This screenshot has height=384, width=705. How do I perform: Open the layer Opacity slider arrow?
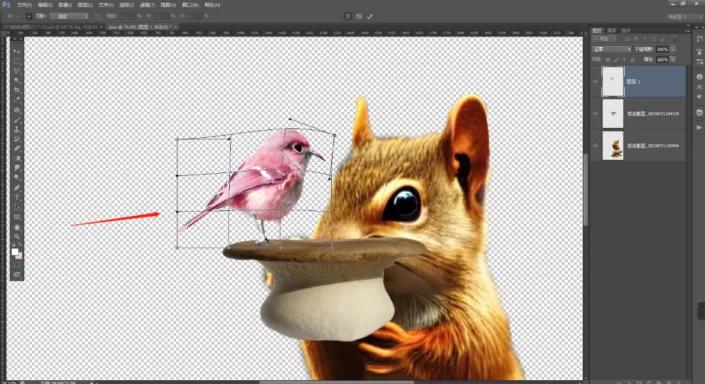[x=673, y=49]
